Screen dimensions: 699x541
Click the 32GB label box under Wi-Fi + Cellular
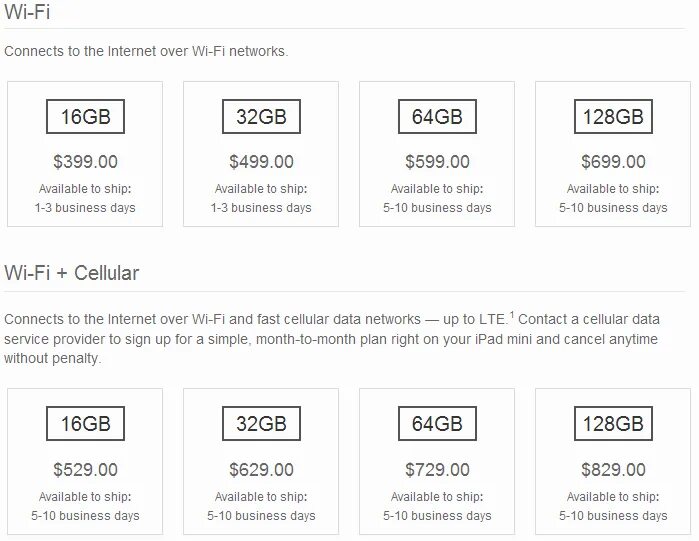click(261, 423)
